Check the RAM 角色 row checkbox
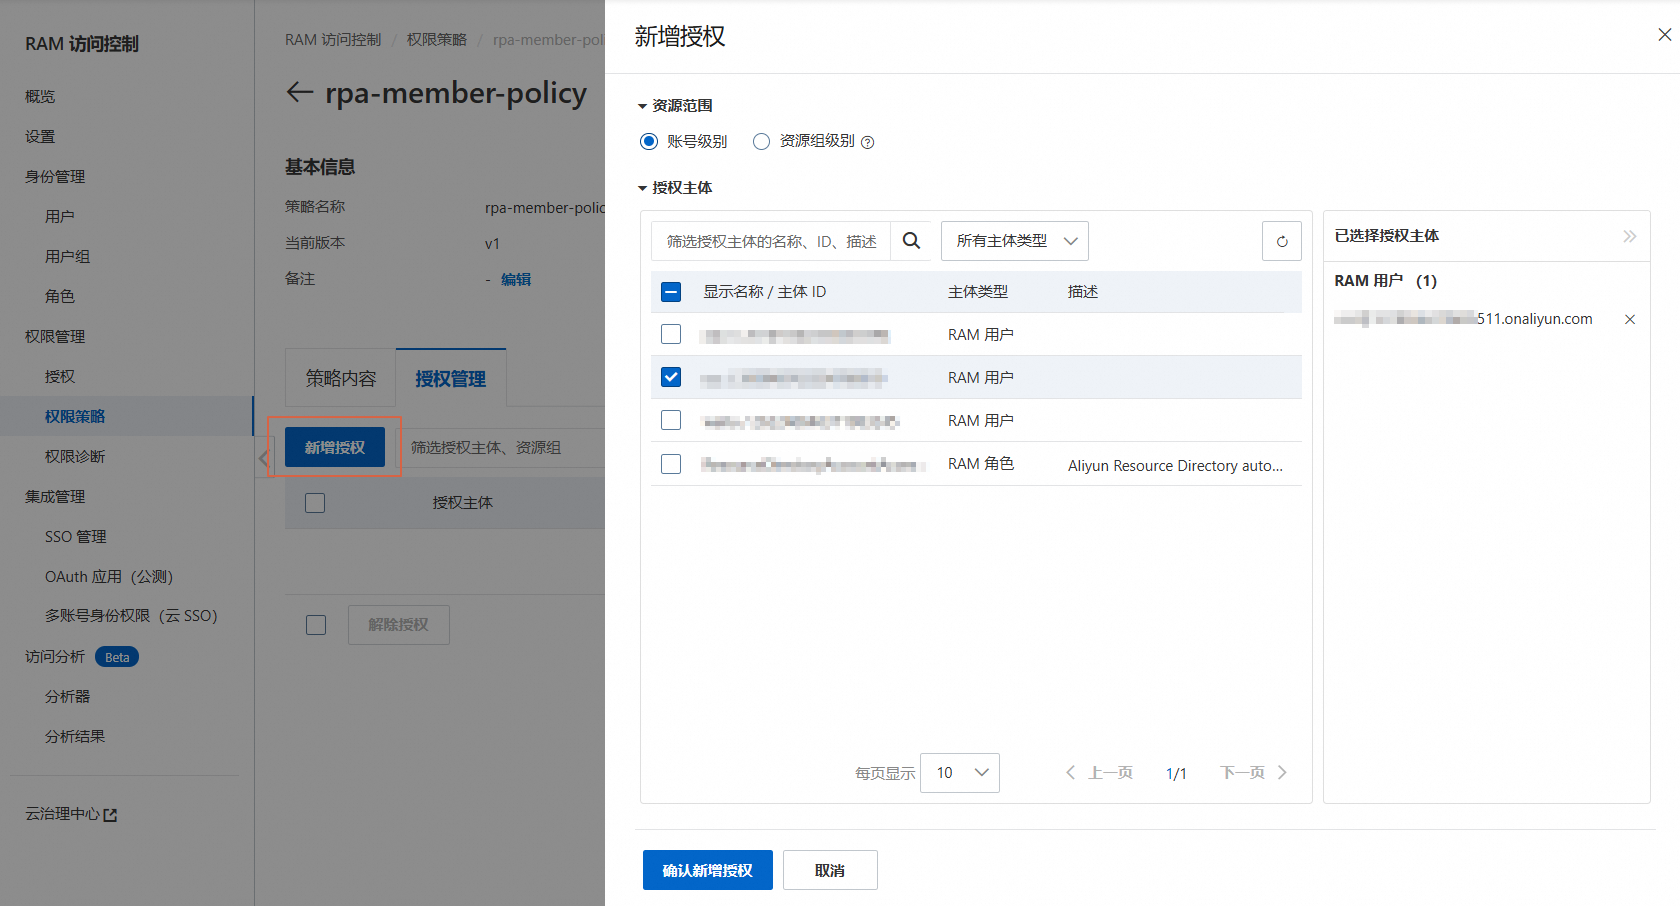The width and height of the screenshot is (1680, 906). point(671,464)
